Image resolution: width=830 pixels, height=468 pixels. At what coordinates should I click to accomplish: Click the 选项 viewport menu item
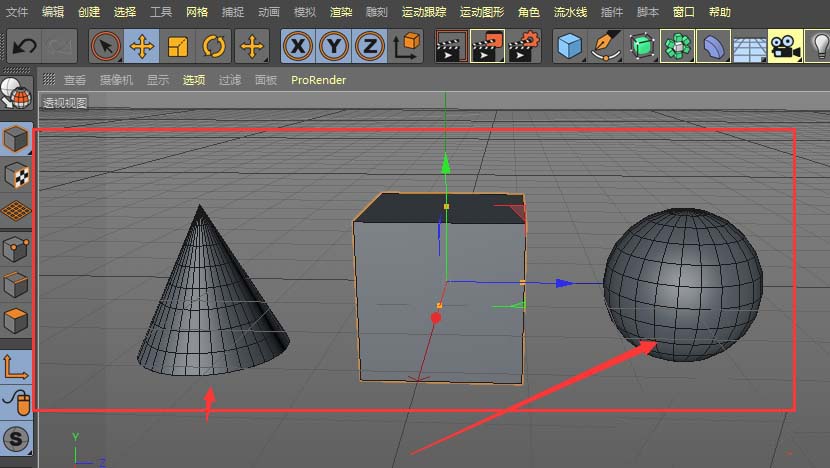click(194, 80)
